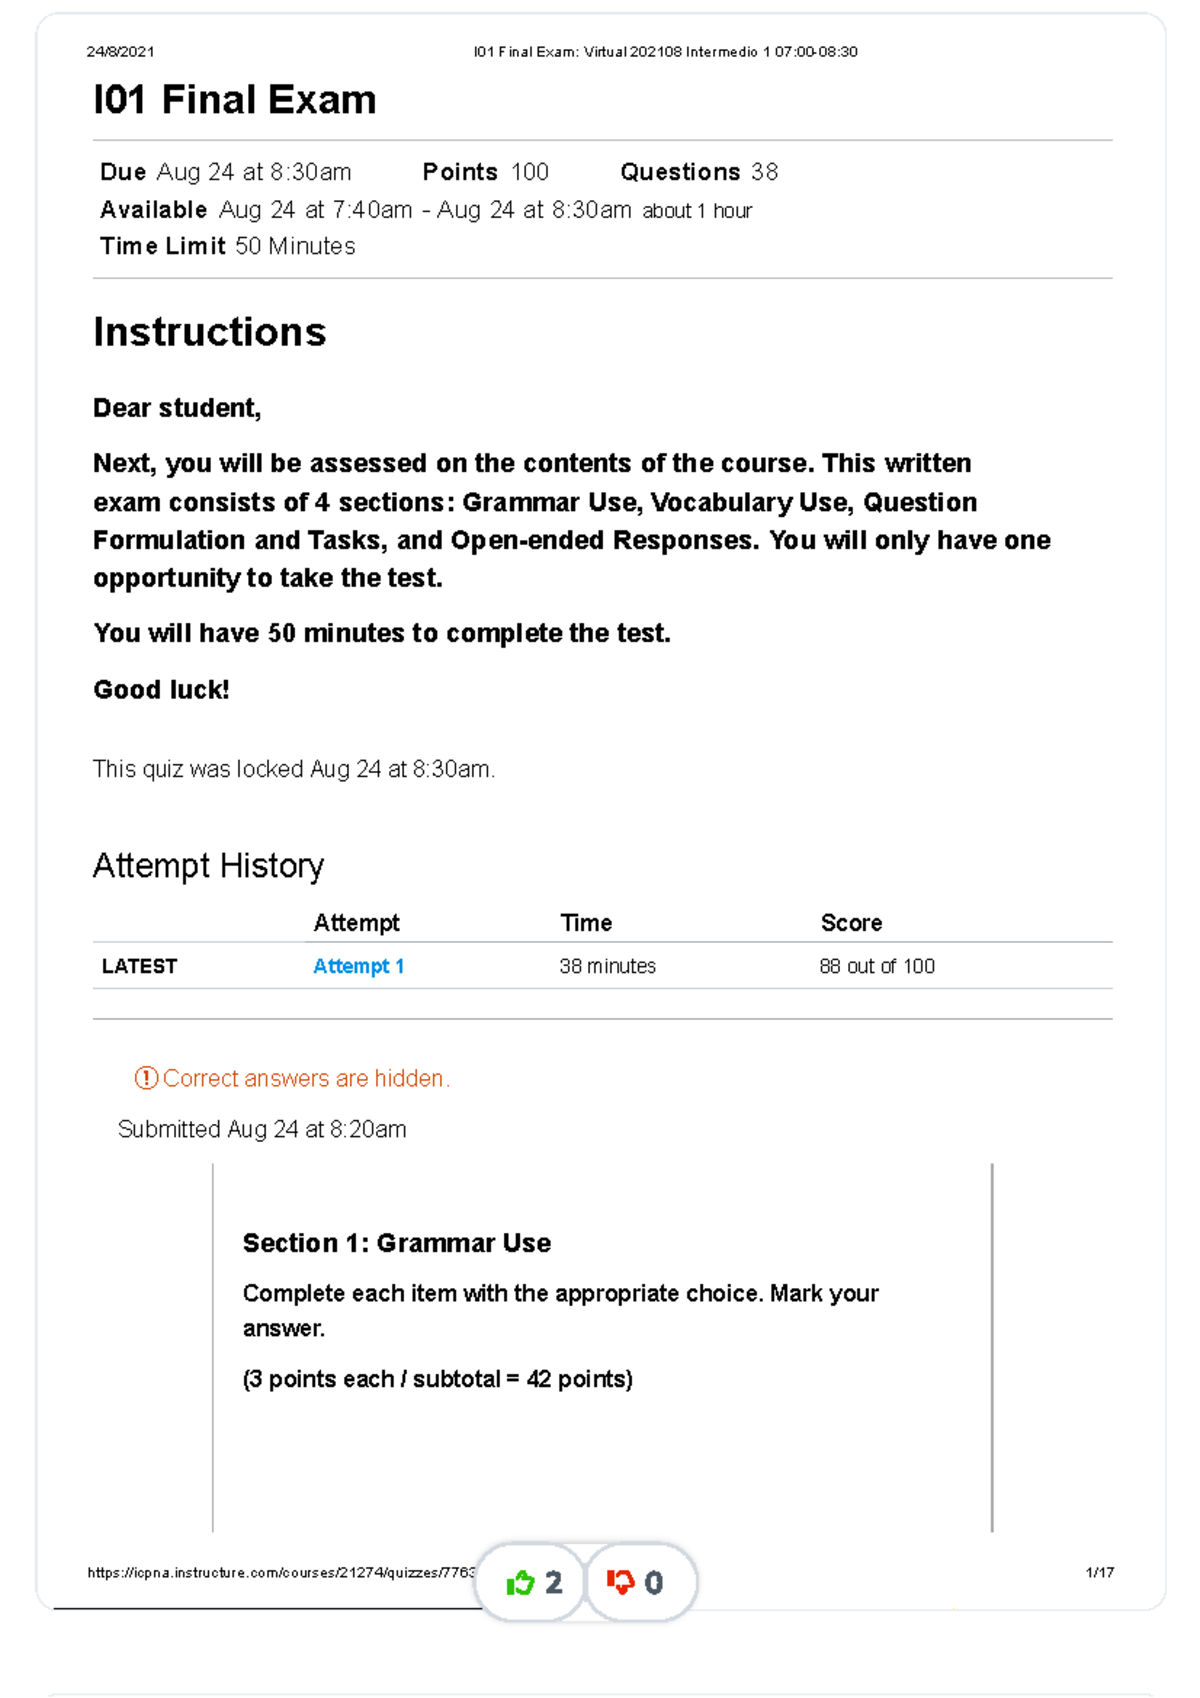Select the Score column header
The width and height of the screenshot is (1200, 1698).
click(x=851, y=923)
